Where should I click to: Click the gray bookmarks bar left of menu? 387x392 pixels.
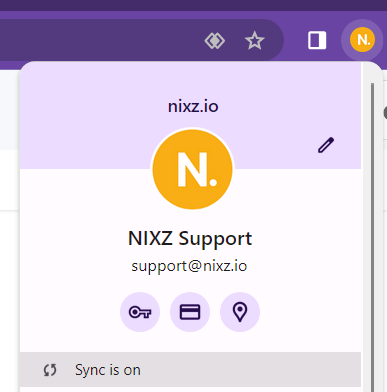tap(10, 110)
